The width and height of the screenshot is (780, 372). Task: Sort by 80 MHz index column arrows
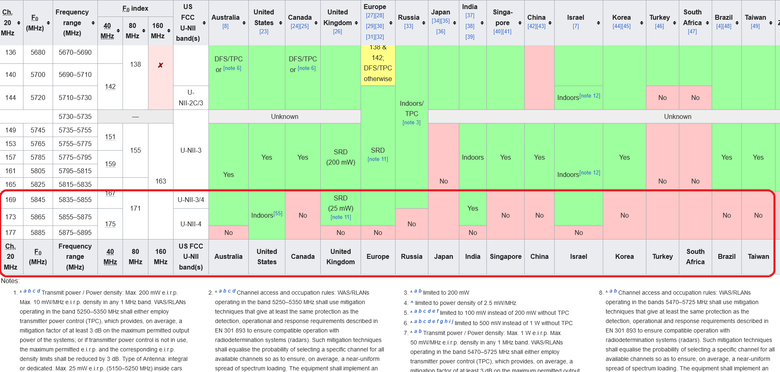point(143,30)
